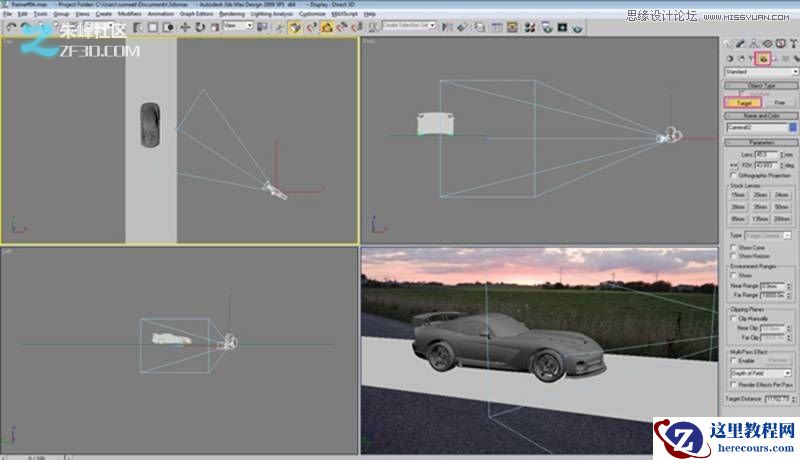Open the Modifiers menu
800x460 pixels.
[x=130, y=14]
